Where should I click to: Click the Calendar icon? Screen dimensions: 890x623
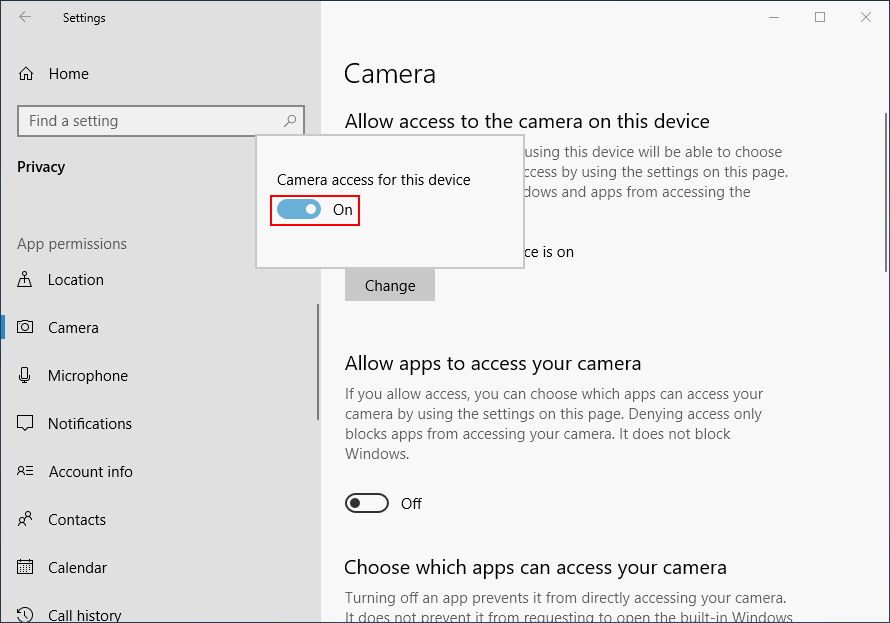point(25,567)
